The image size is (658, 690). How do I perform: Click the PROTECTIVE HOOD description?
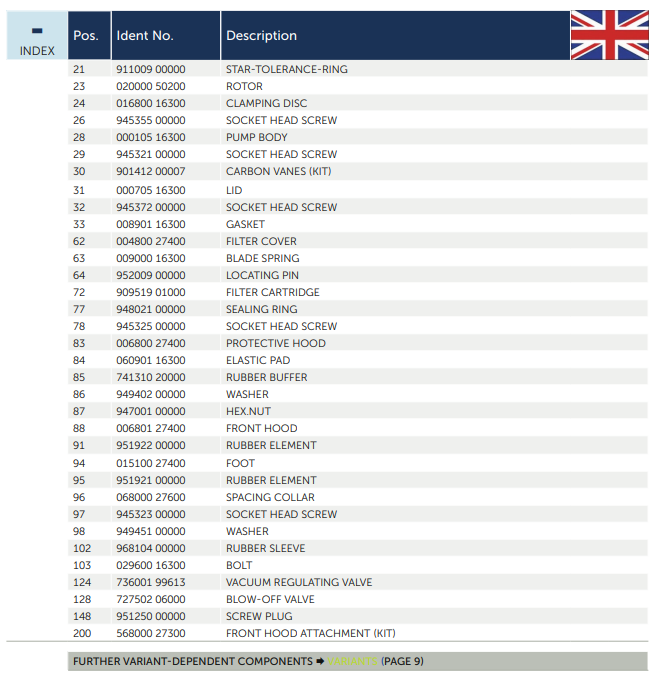click(275, 344)
